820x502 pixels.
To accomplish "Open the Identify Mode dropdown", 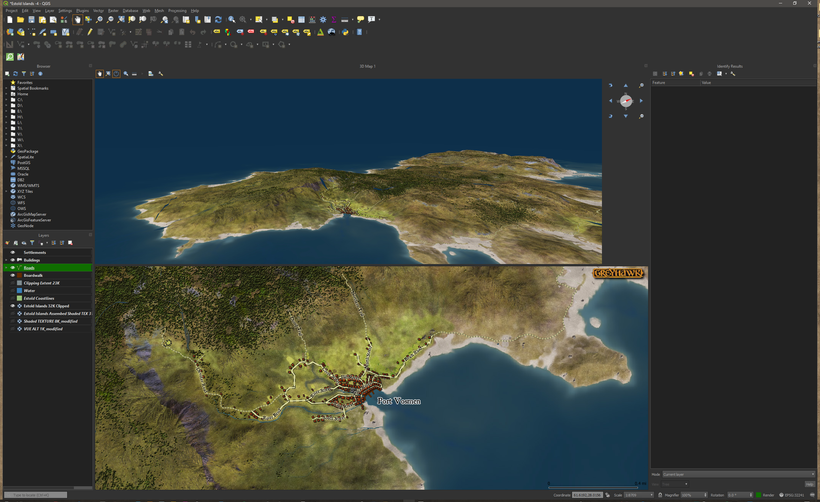I will [738, 474].
